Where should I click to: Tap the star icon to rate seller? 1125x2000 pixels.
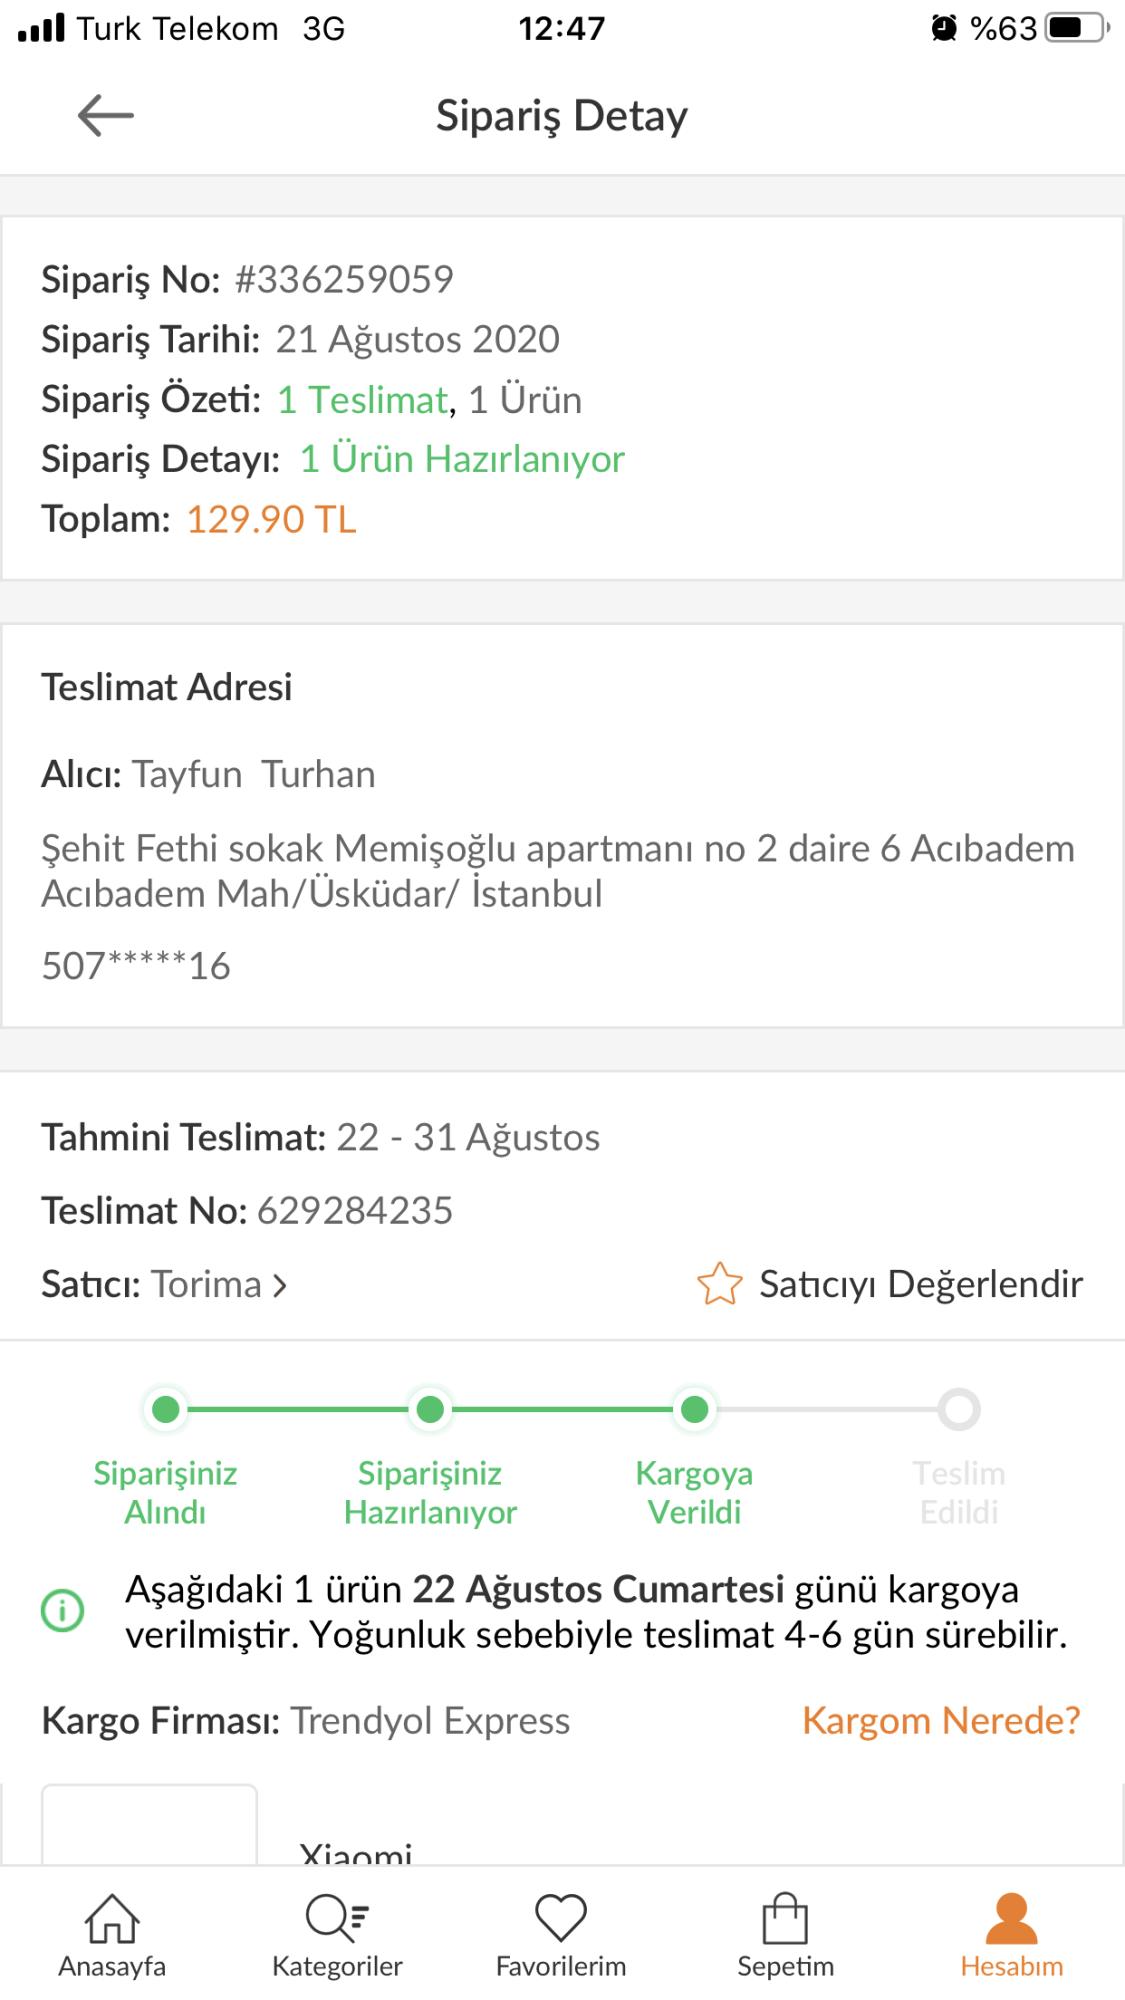tap(720, 1284)
